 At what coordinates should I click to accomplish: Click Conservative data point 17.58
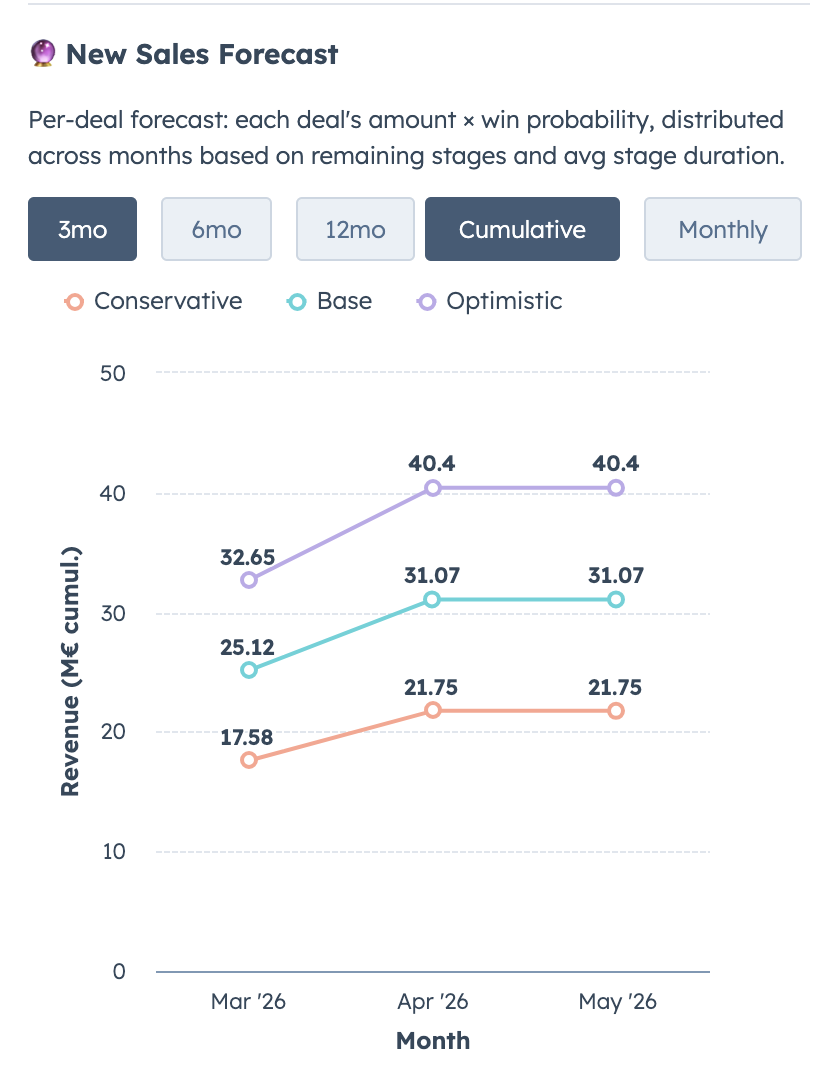pos(249,760)
